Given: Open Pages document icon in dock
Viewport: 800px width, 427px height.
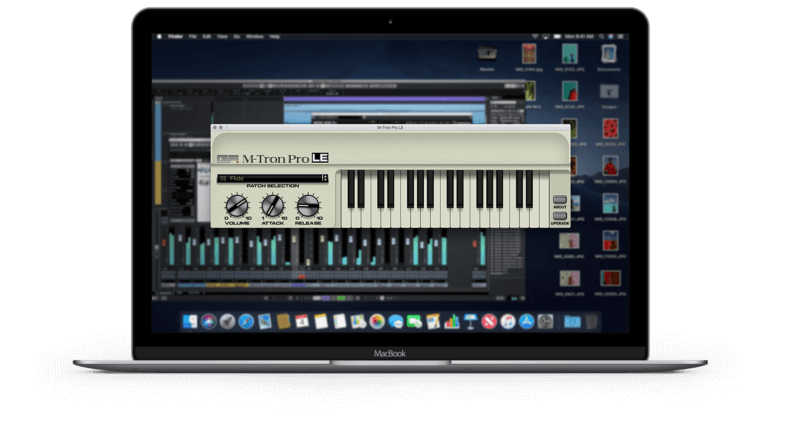Looking at the screenshot, I should (x=433, y=322).
